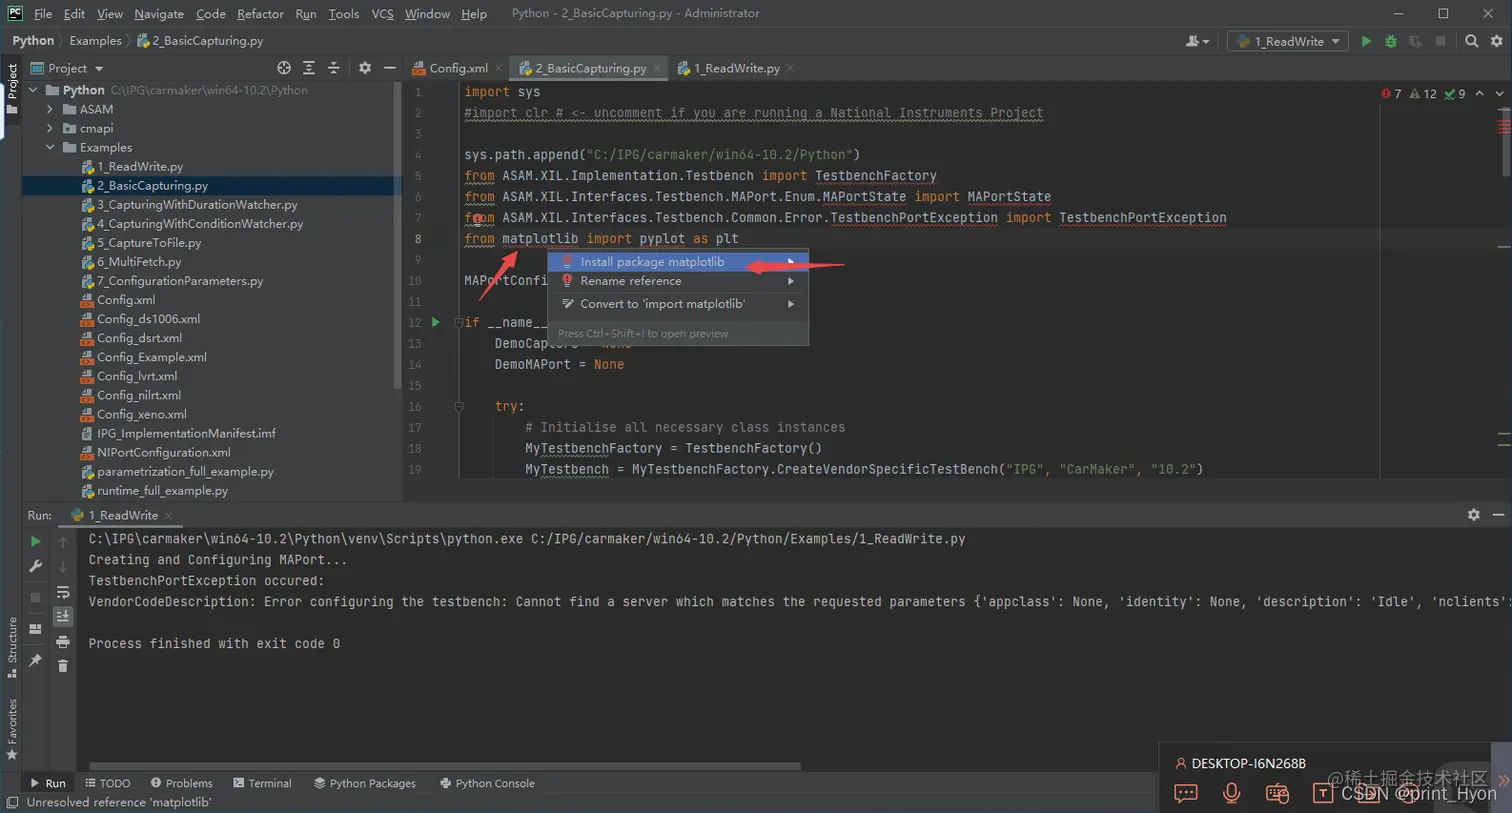This screenshot has height=813, width=1512.
Task: Open the File menu
Action: tap(43, 14)
